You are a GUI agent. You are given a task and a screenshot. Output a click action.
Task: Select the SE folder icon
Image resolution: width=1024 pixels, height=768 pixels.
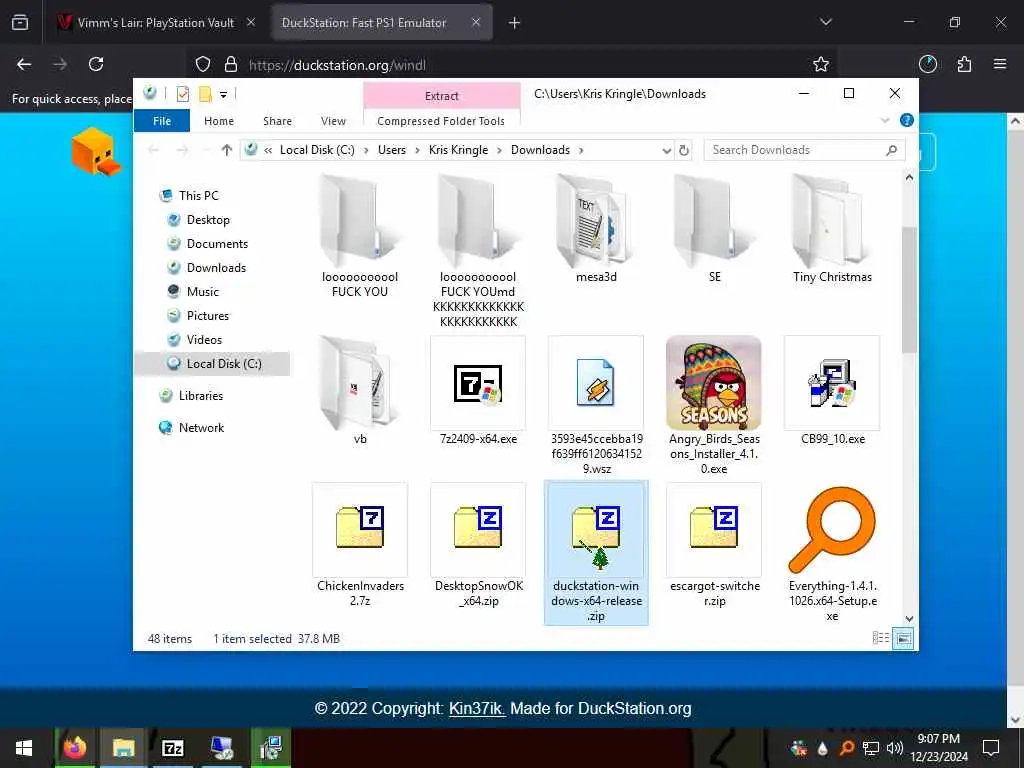tap(714, 221)
